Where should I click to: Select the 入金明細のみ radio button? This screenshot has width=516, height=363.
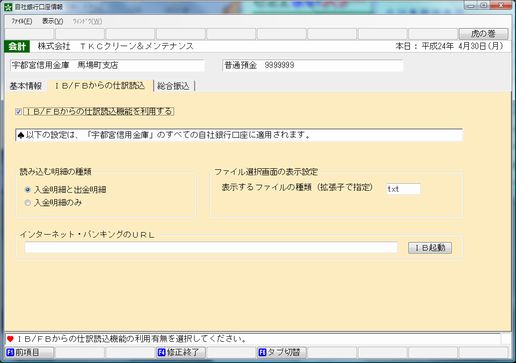tap(28, 203)
